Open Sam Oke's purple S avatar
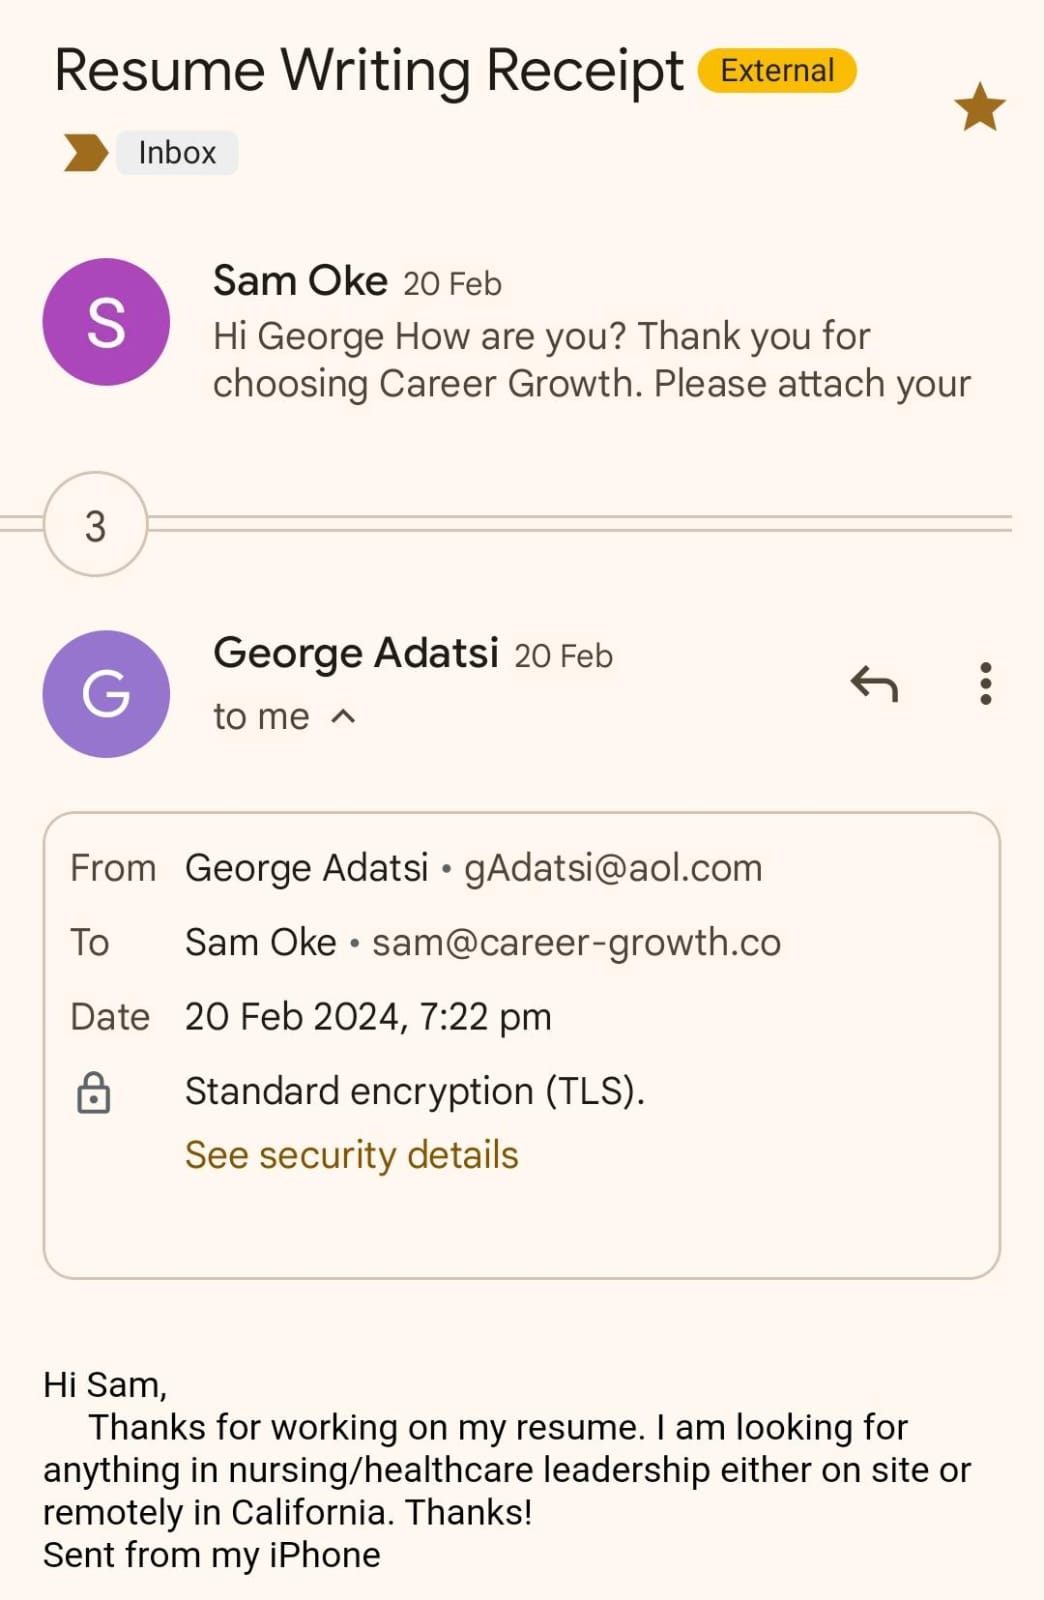The width and height of the screenshot is (1044, 1600). coord(106,322)
